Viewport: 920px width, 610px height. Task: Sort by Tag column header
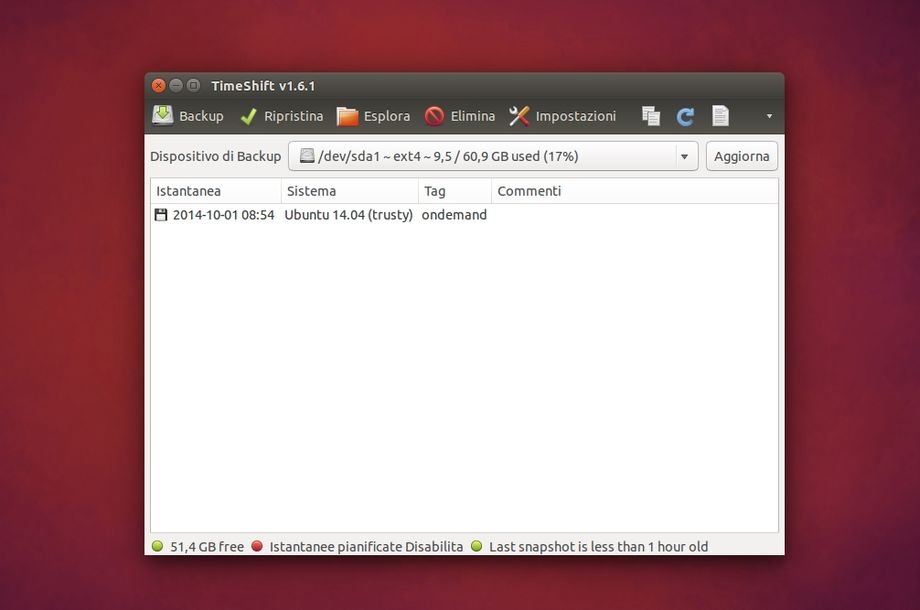pos(455,191)
